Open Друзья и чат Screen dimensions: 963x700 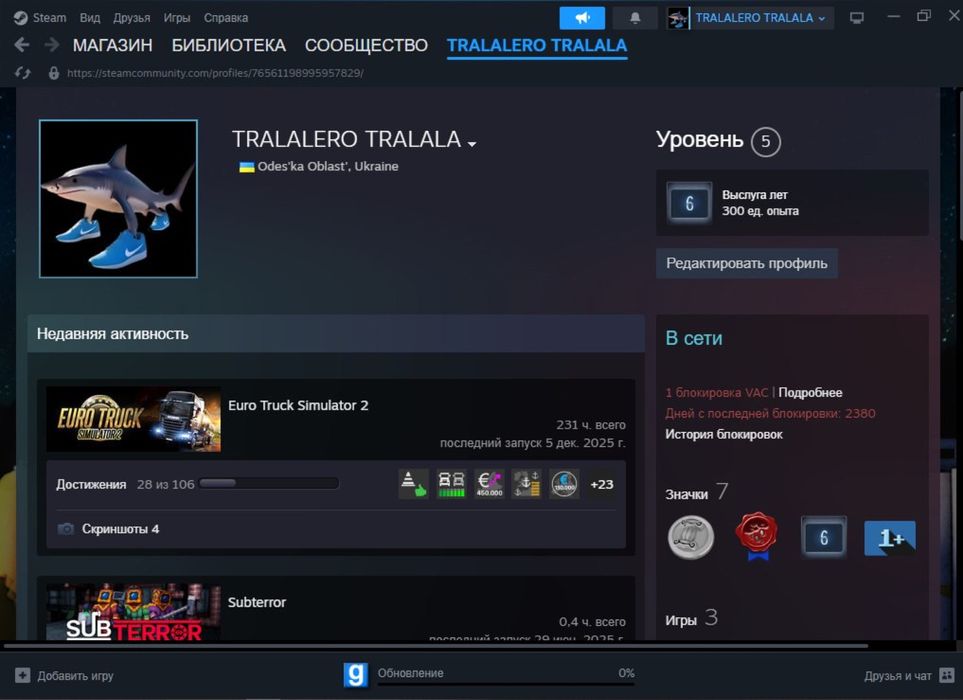point(909,675)
